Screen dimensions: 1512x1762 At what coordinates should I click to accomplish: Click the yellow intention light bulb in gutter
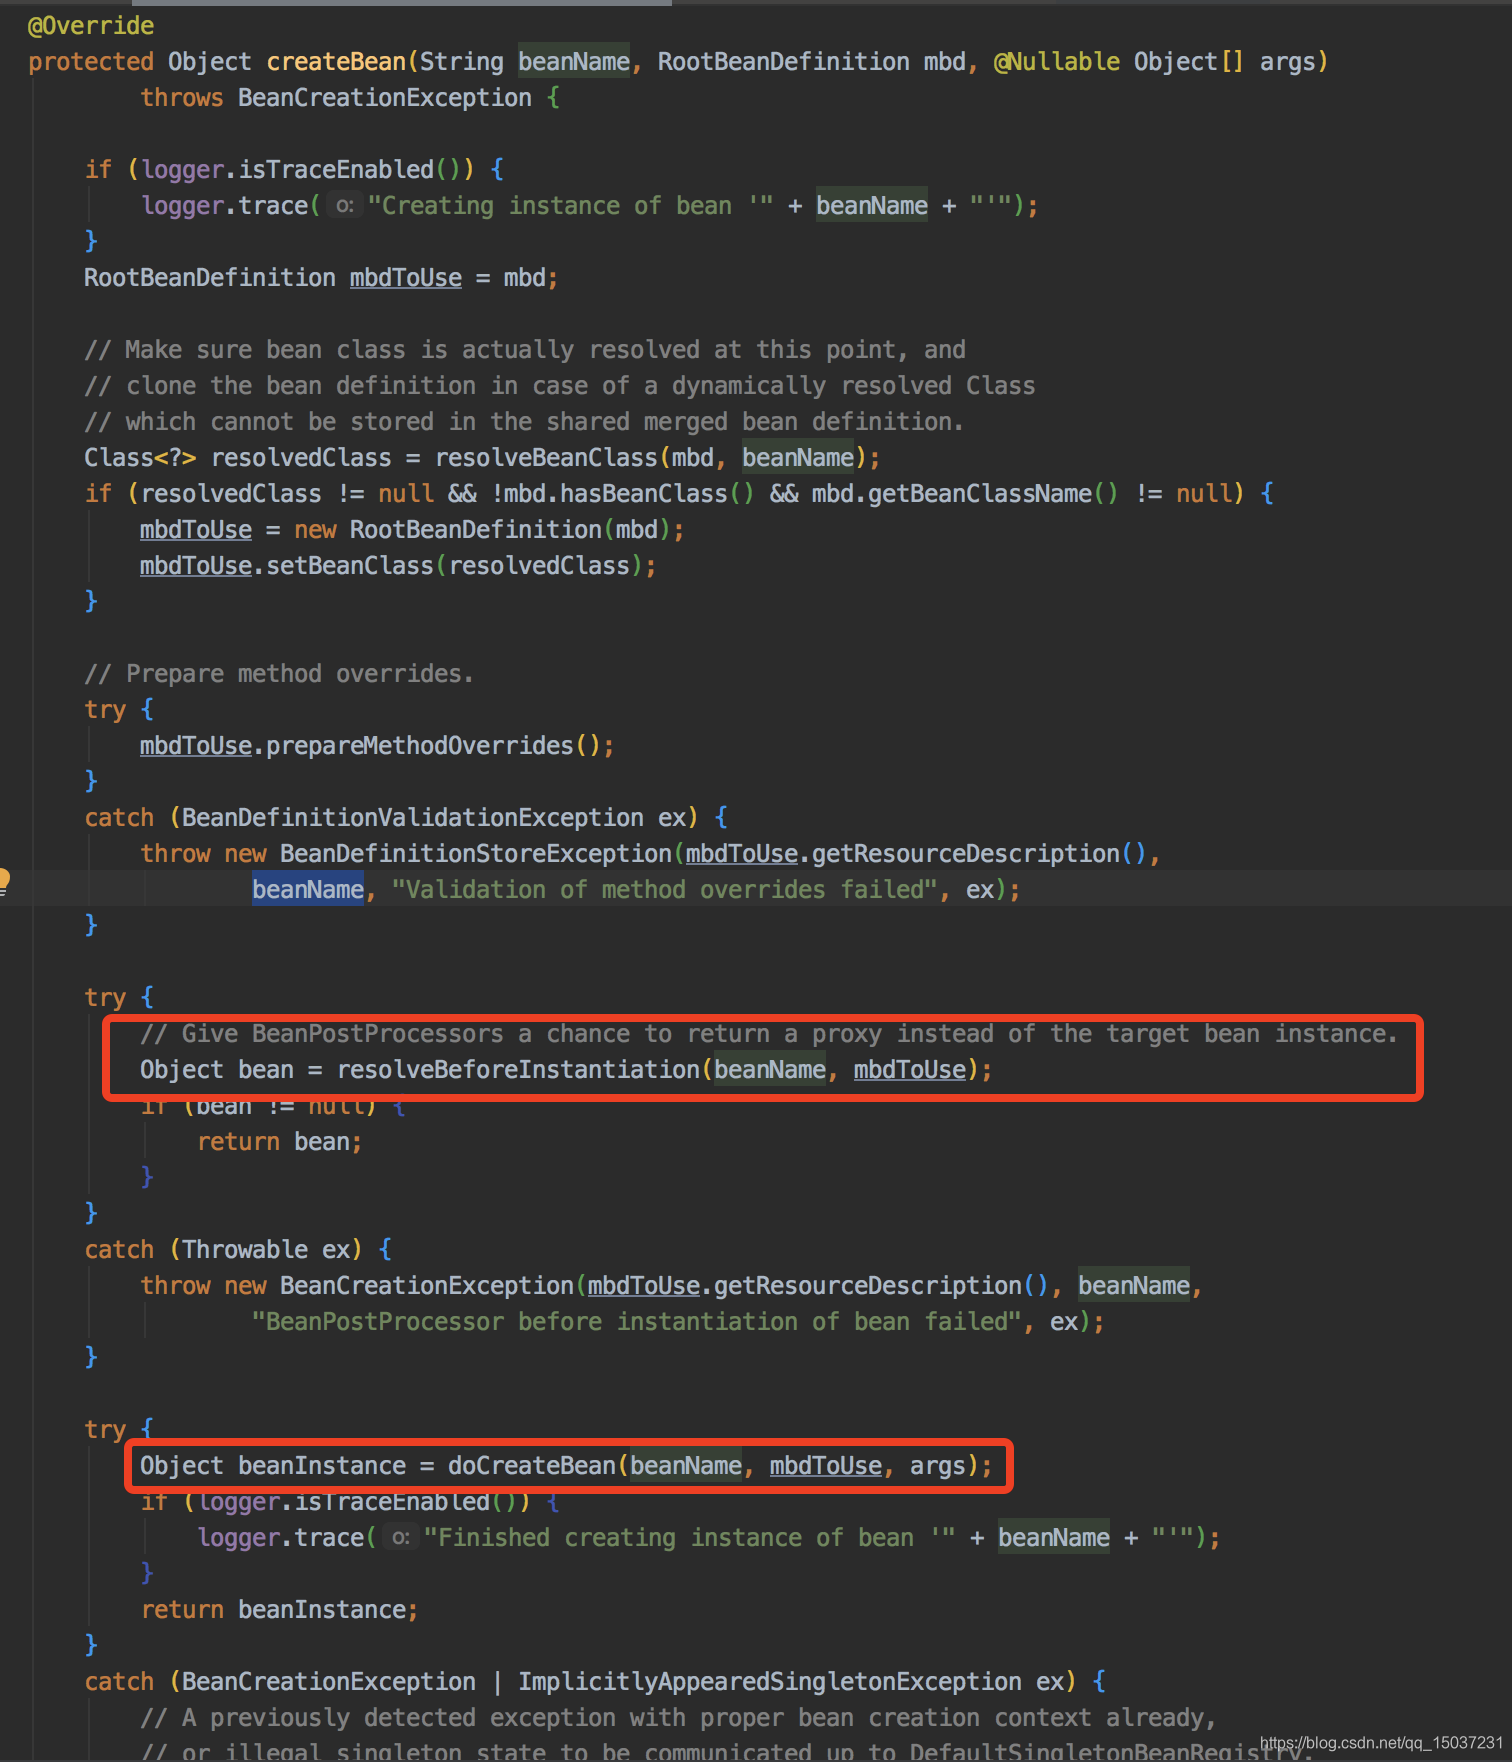click(x=3, y=880)
